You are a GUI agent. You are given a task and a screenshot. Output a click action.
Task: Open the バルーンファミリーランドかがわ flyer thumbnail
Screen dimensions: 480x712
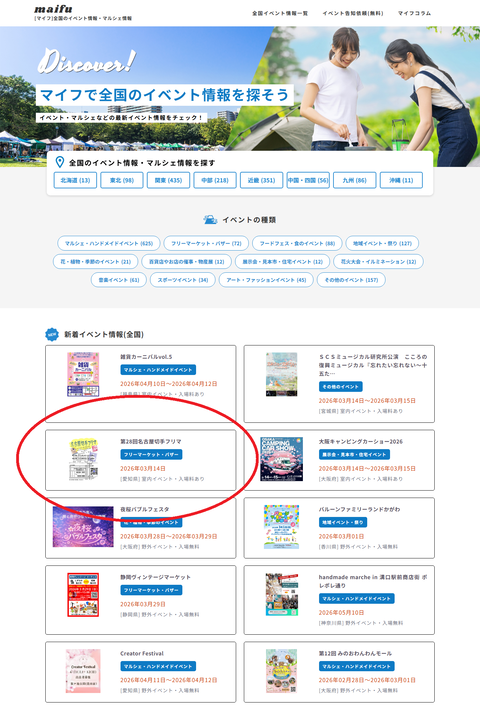tap(282, 527)
